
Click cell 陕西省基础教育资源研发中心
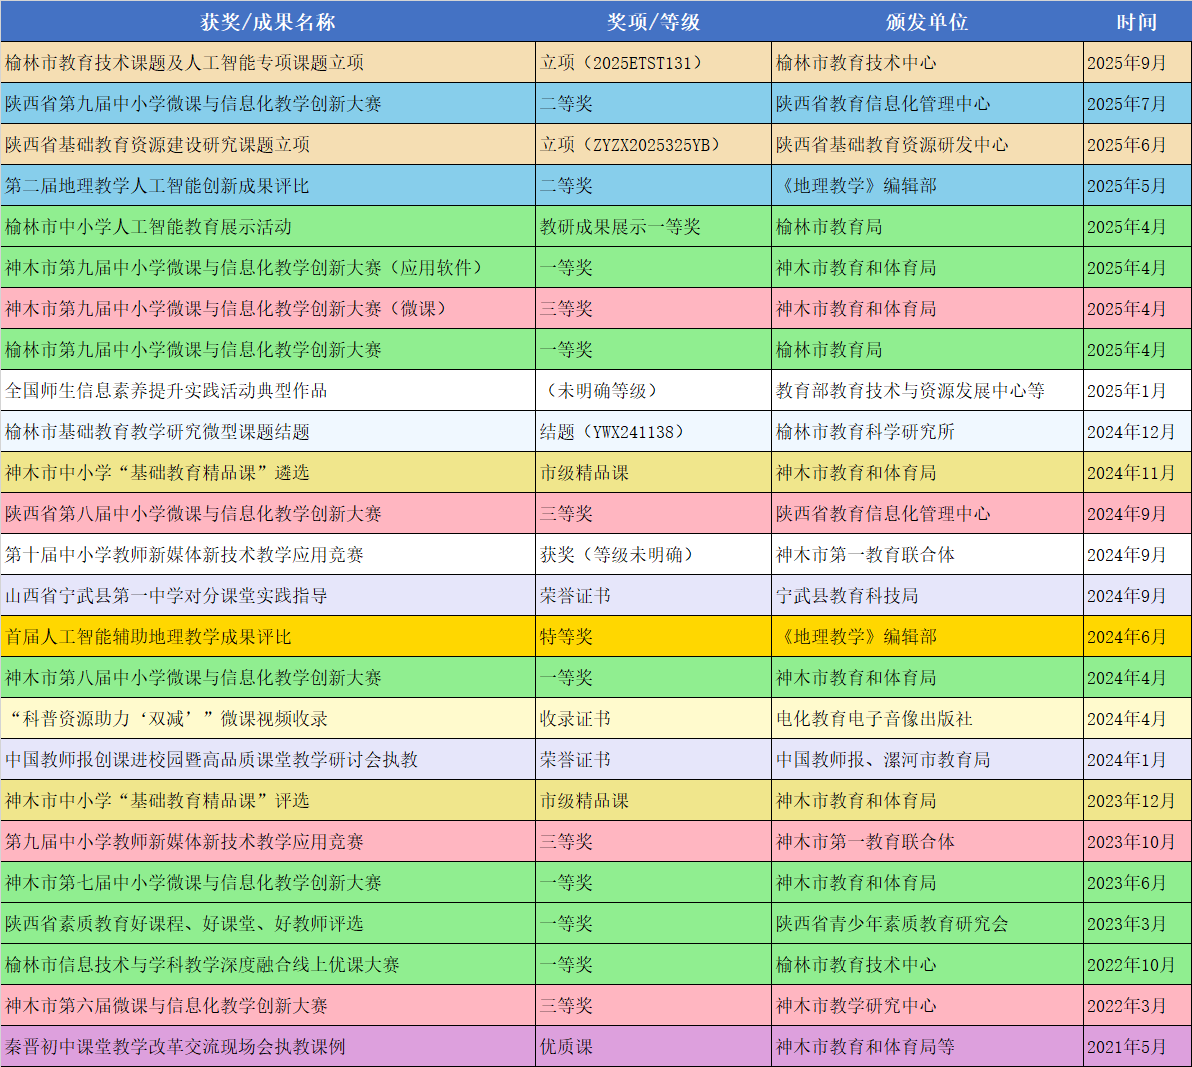coord(927,144)
